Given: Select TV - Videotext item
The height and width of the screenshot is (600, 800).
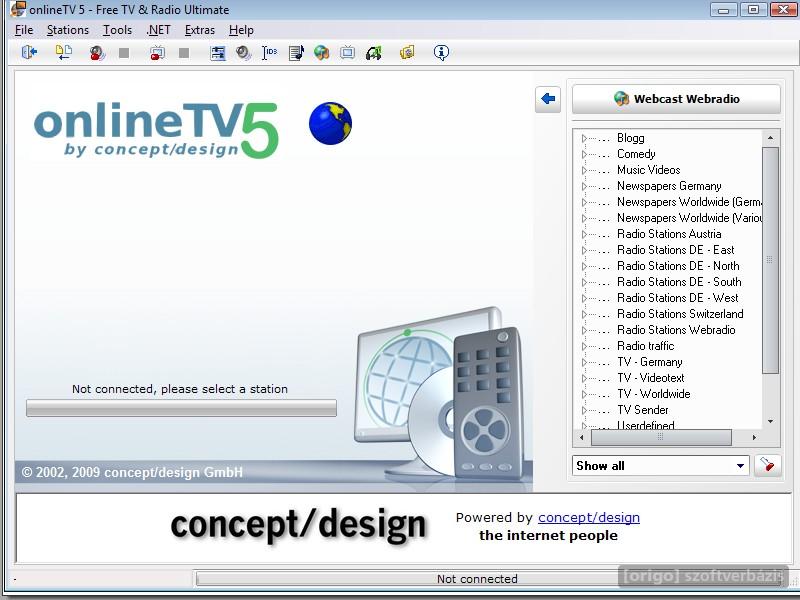Looking at the screenshot, I should coord(651,378).
